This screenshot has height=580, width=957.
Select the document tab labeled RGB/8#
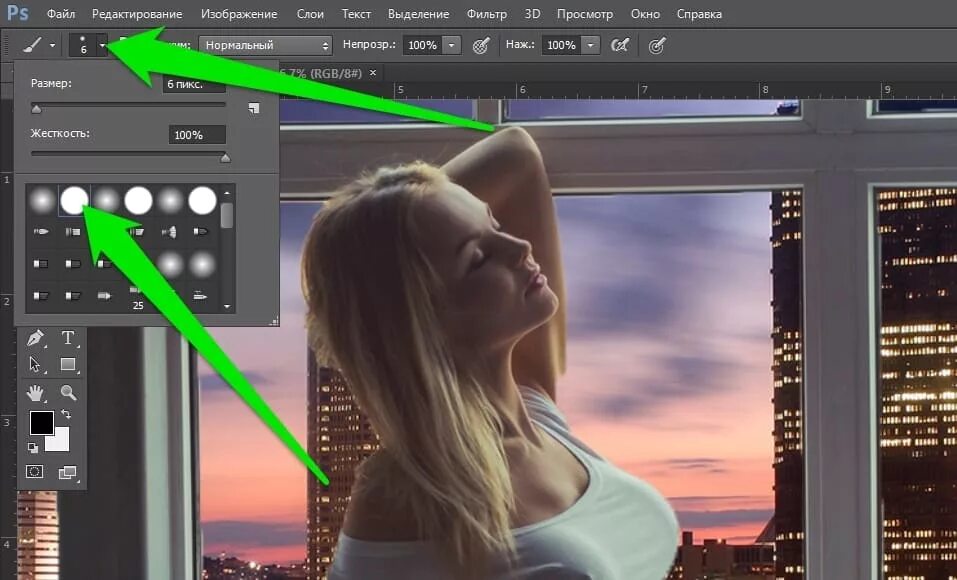(320, 73)
